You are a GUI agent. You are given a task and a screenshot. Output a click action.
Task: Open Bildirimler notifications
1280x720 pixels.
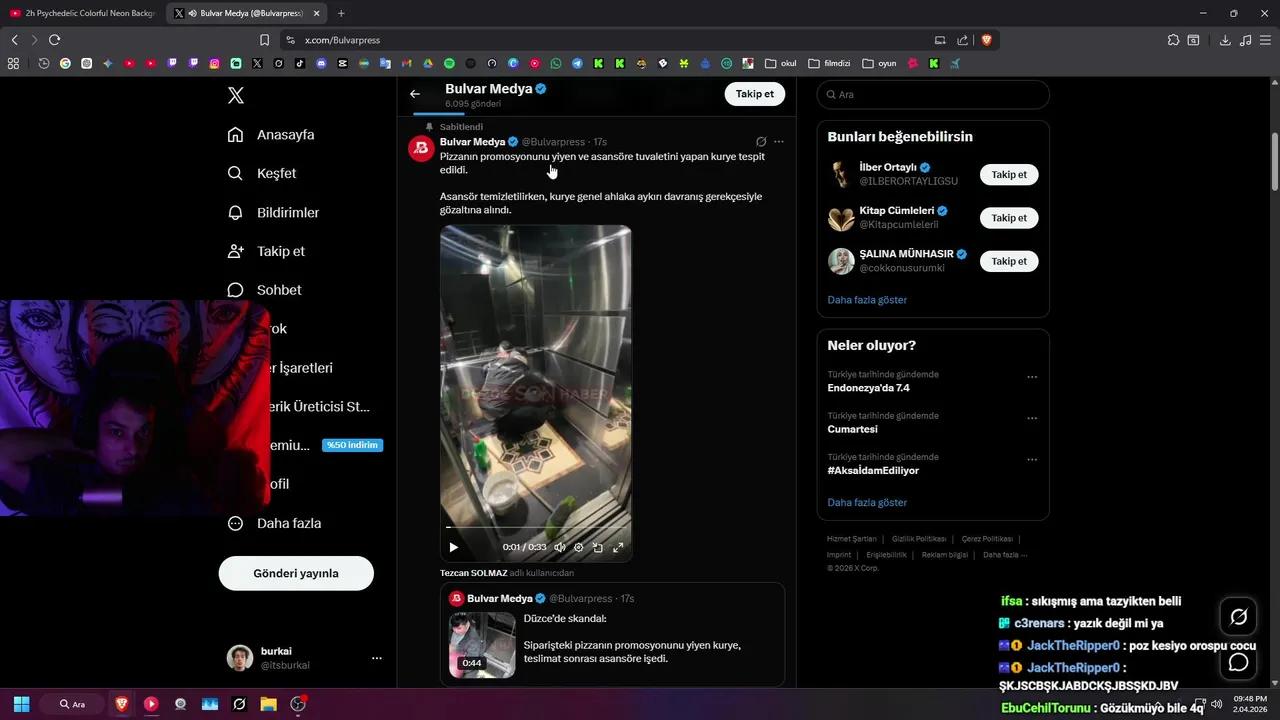(x=273, y=212)
